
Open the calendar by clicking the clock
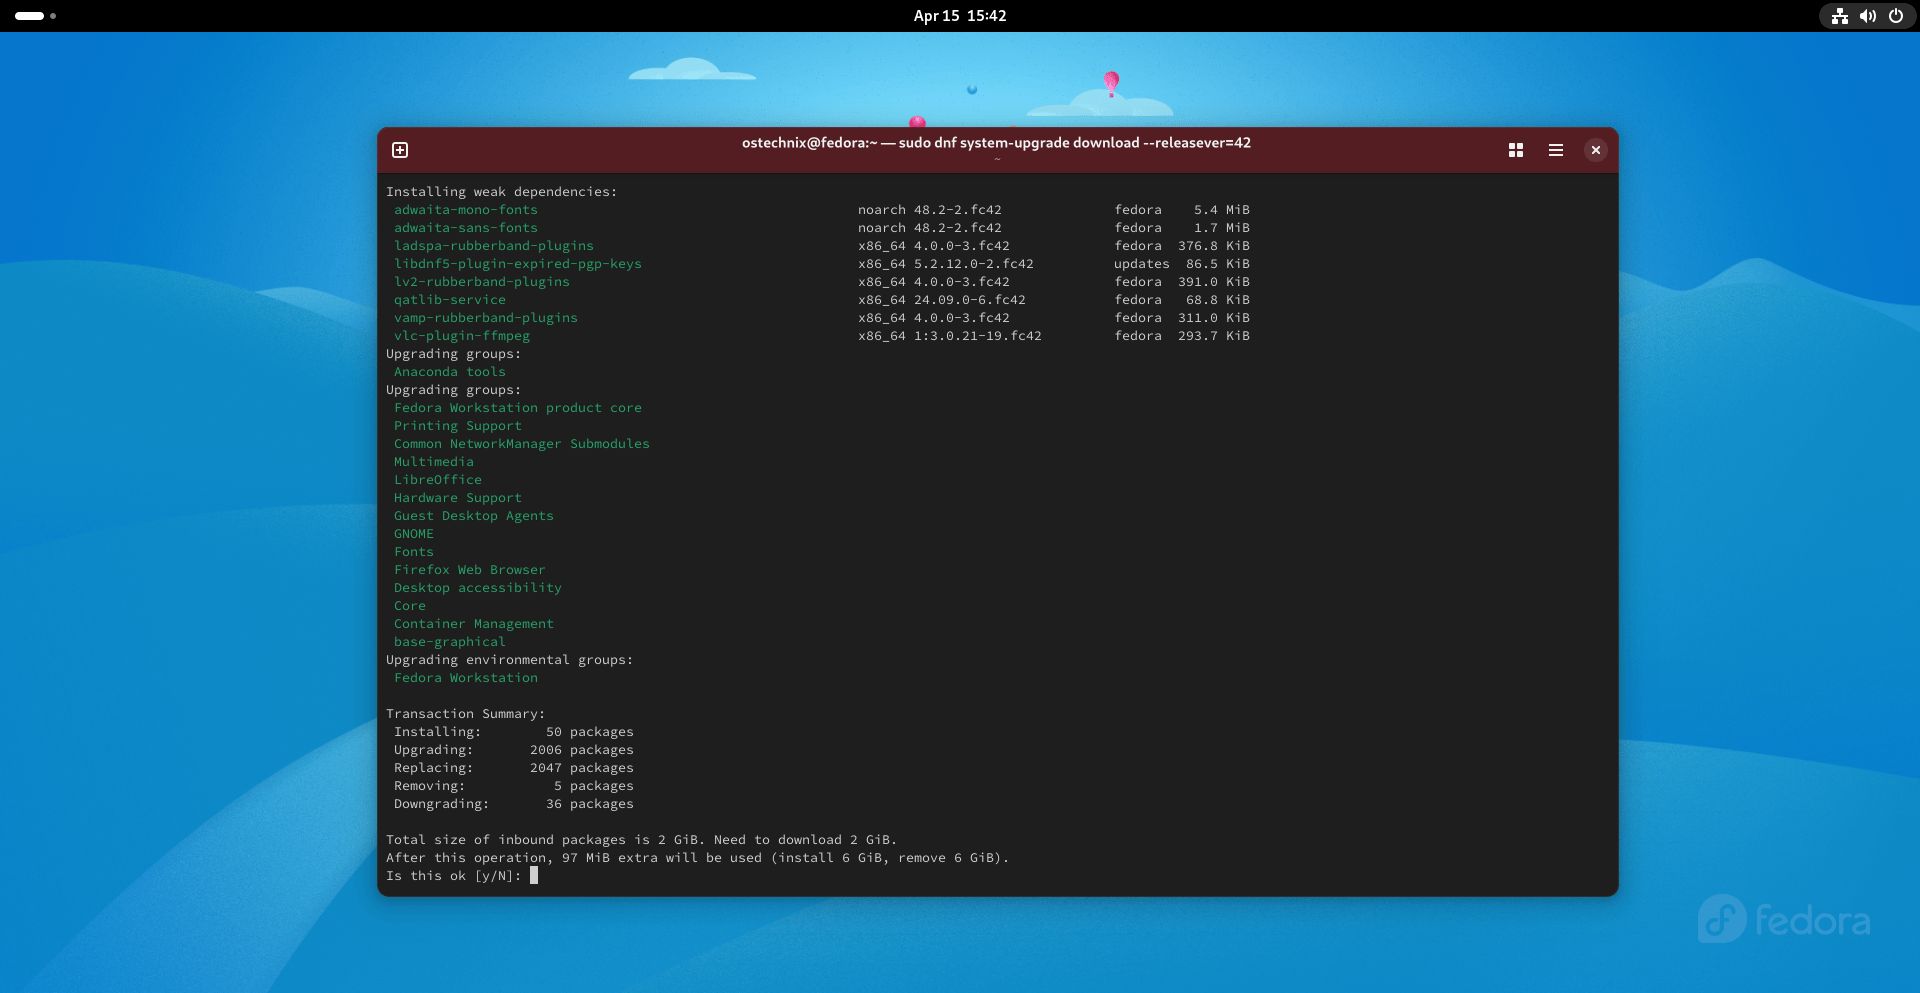point(959,16)
